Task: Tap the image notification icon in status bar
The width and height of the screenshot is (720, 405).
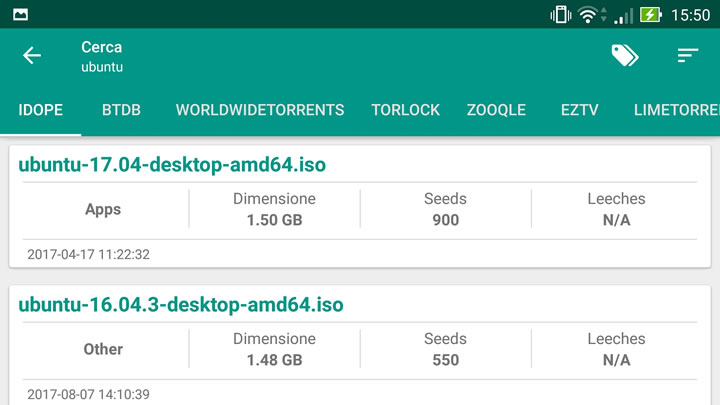Action: click(x=21, y=15)
